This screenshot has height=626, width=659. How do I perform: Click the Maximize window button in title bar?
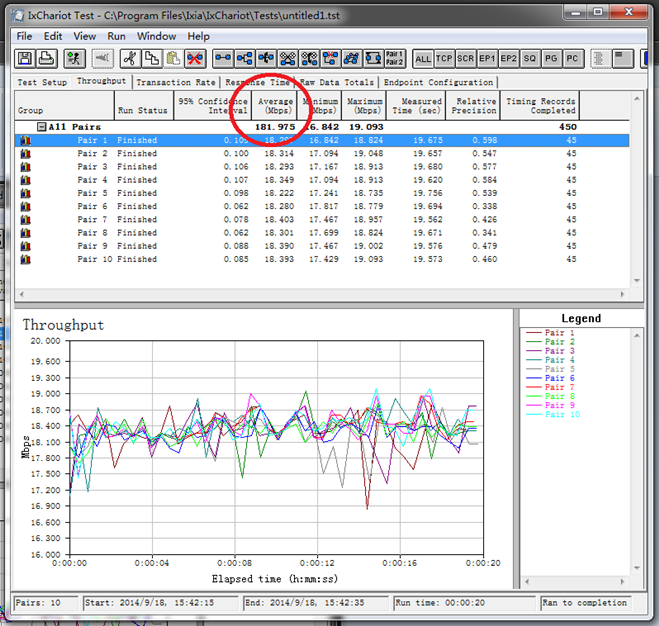pyautogui.click(x=598, y=12)
